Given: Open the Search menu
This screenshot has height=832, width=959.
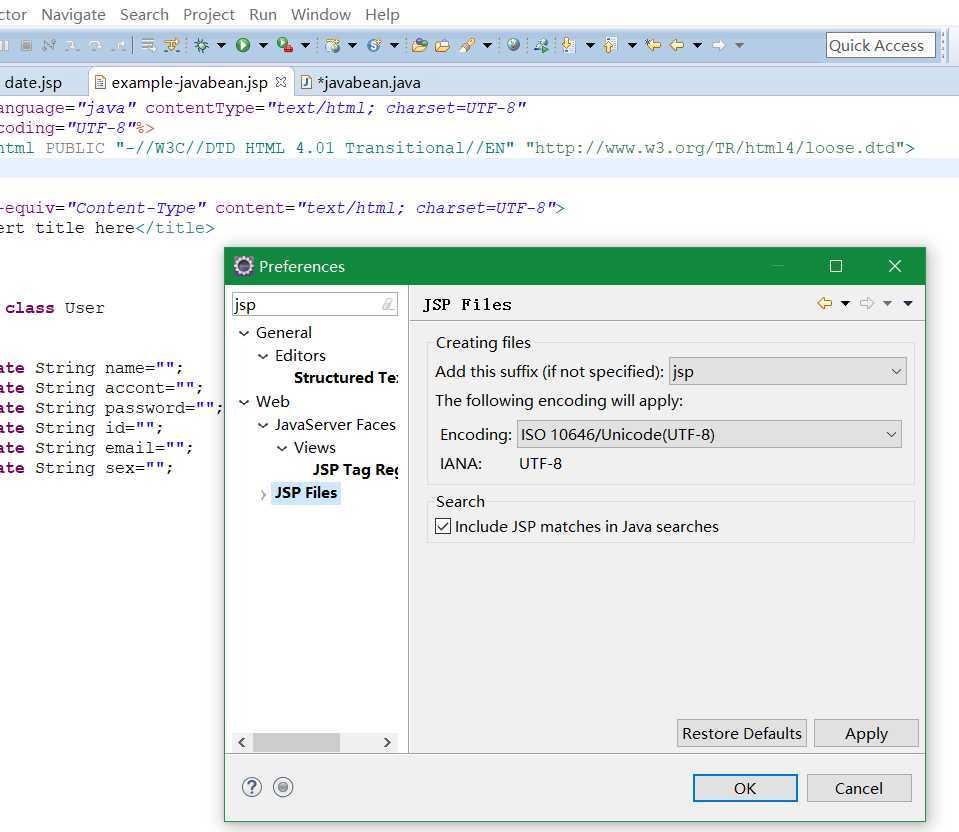Looking at the screenshot, I should [x=144, y=14].
